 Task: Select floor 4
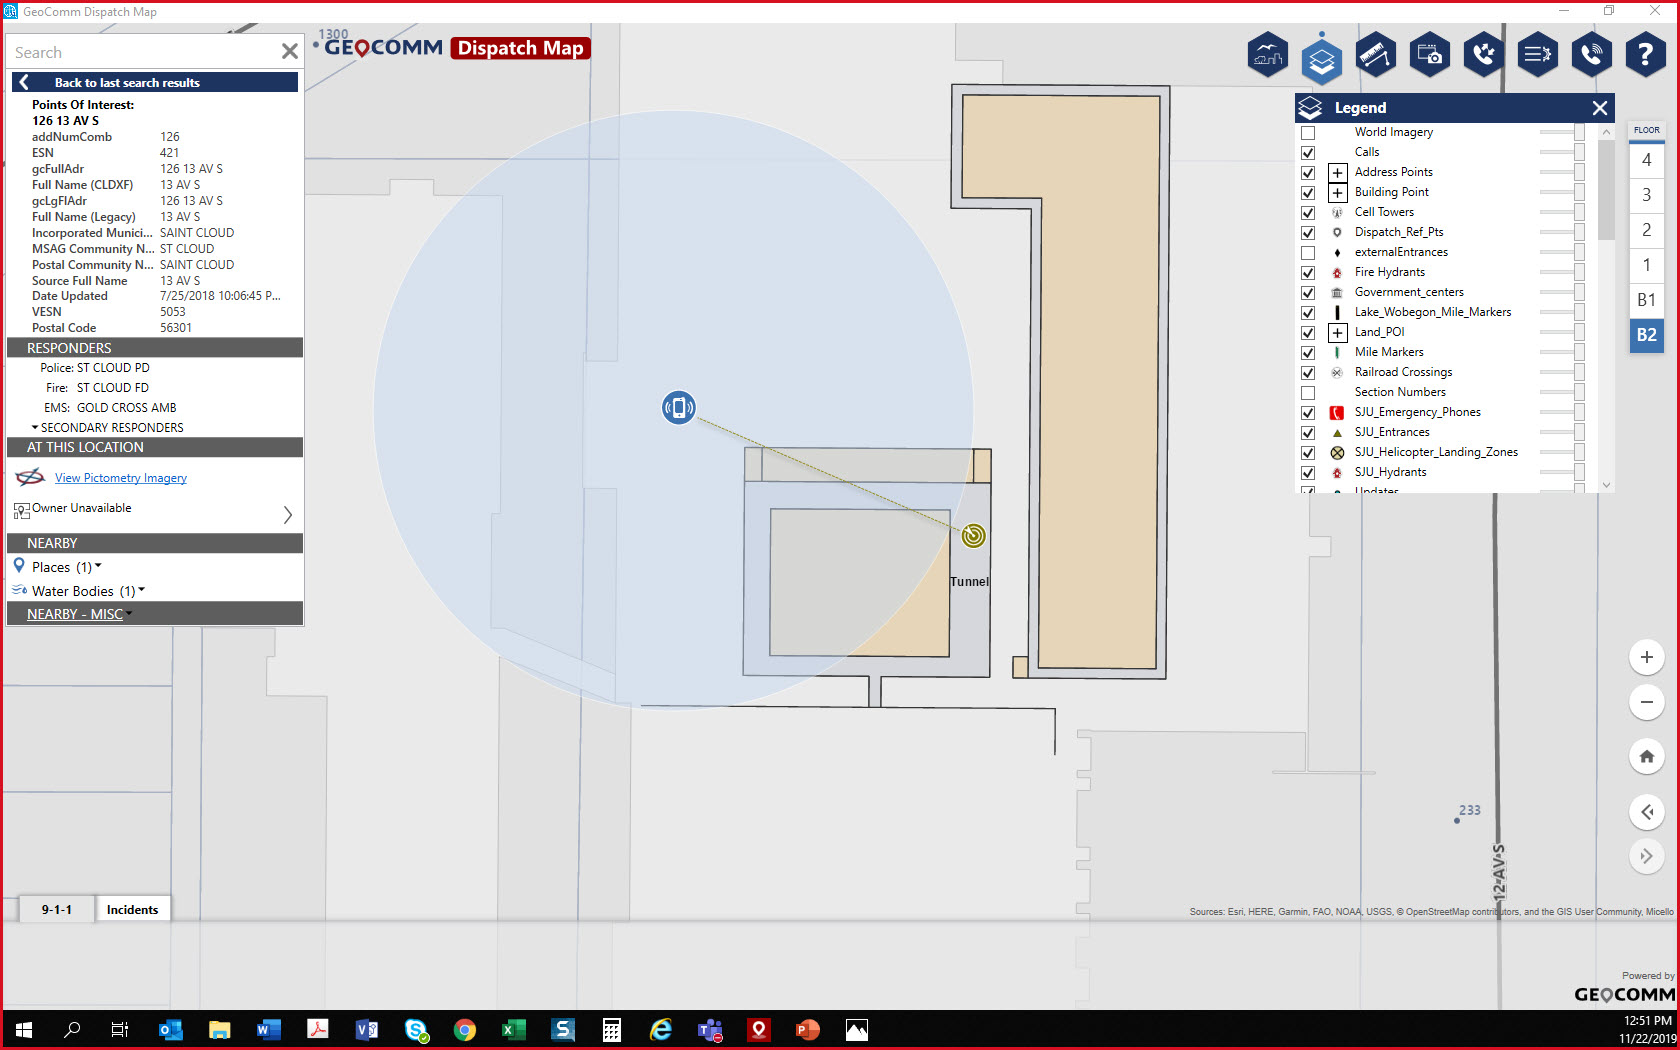click(x=1646, y=160)
